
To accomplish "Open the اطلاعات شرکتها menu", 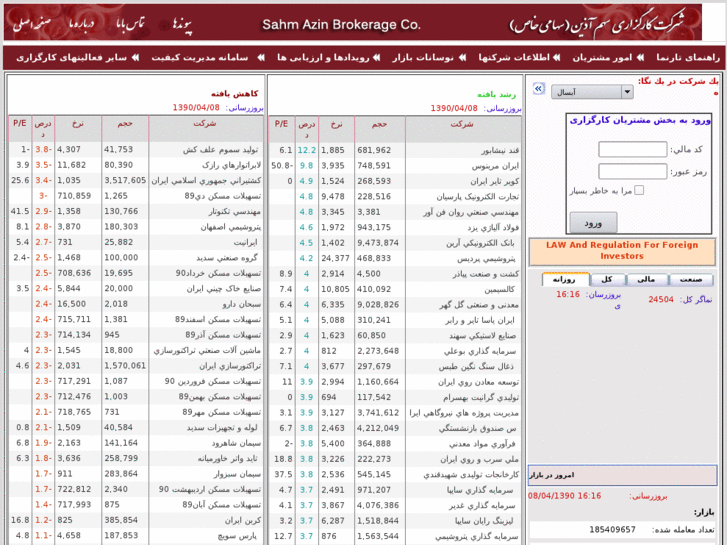I will click(514, 58).
